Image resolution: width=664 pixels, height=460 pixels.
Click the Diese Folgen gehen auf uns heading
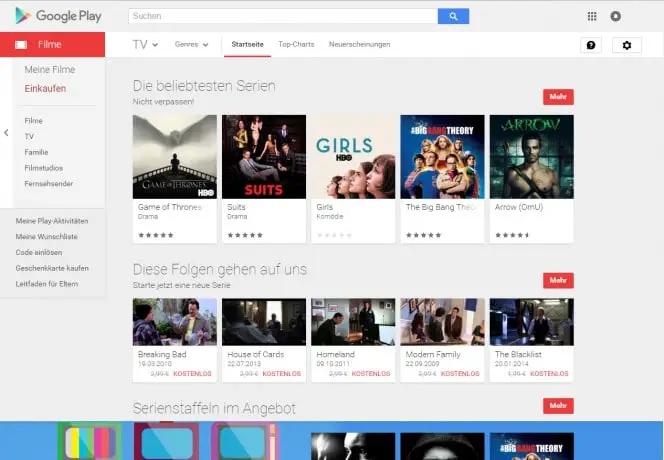pos(220,269)
